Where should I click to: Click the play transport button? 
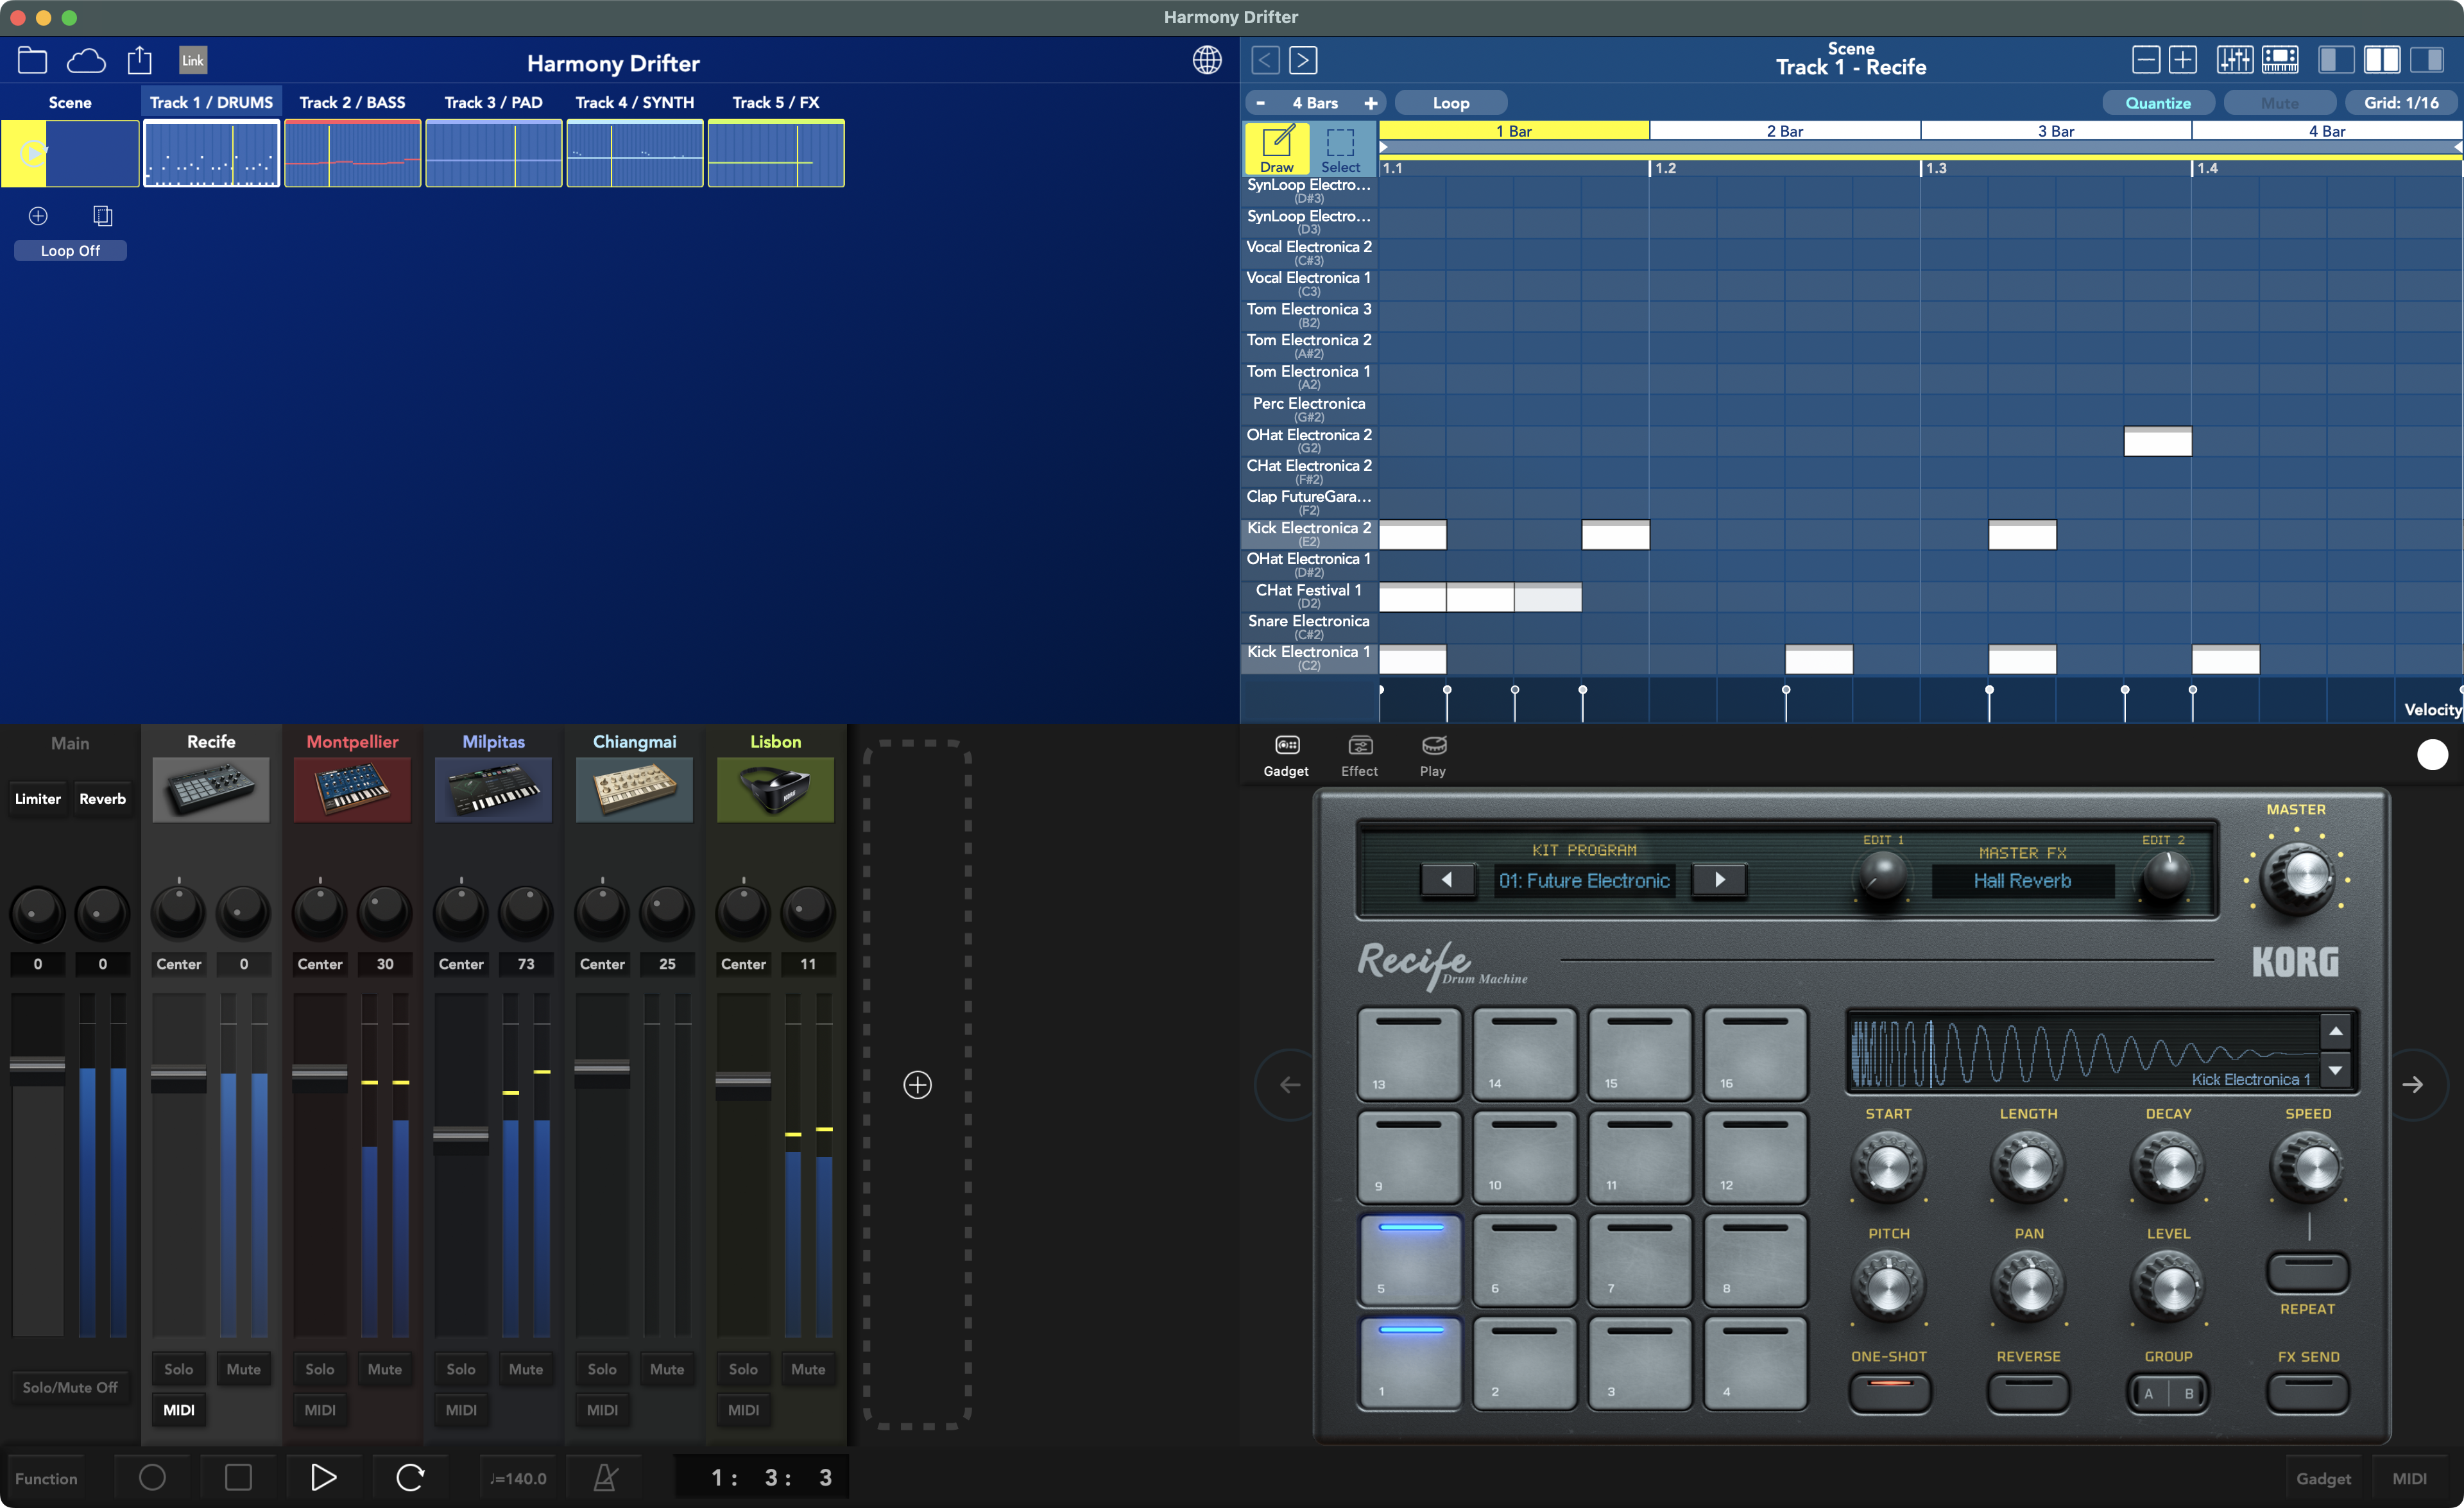pos(323,1477)
